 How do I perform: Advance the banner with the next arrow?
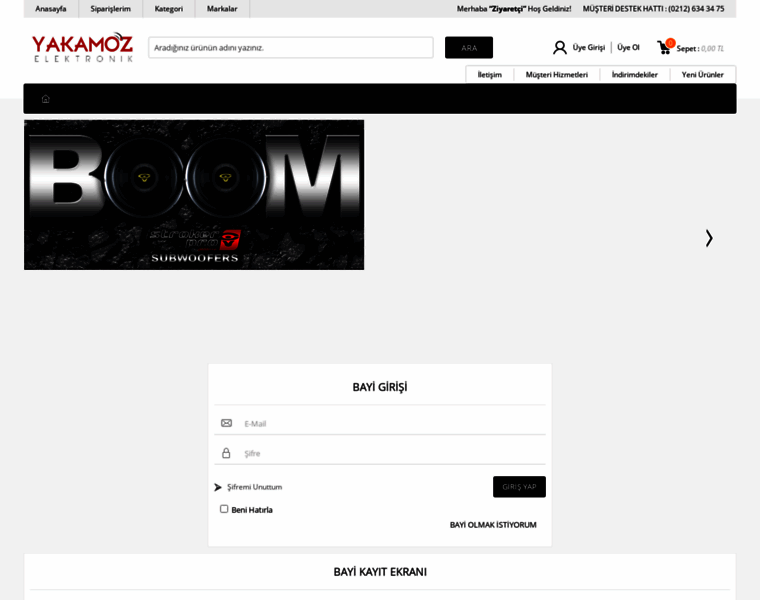(x=709, y=238)
